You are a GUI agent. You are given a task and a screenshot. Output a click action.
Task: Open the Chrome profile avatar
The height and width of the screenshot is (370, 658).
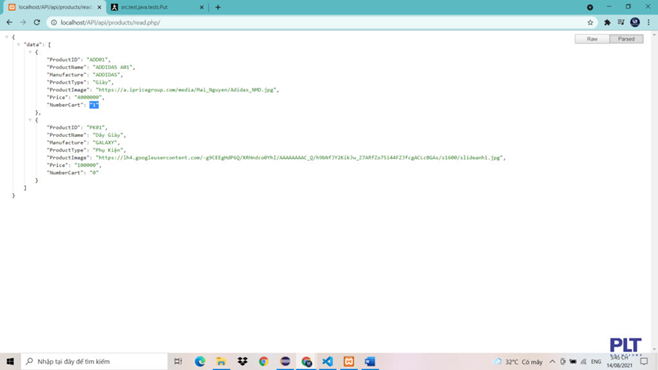635,23
